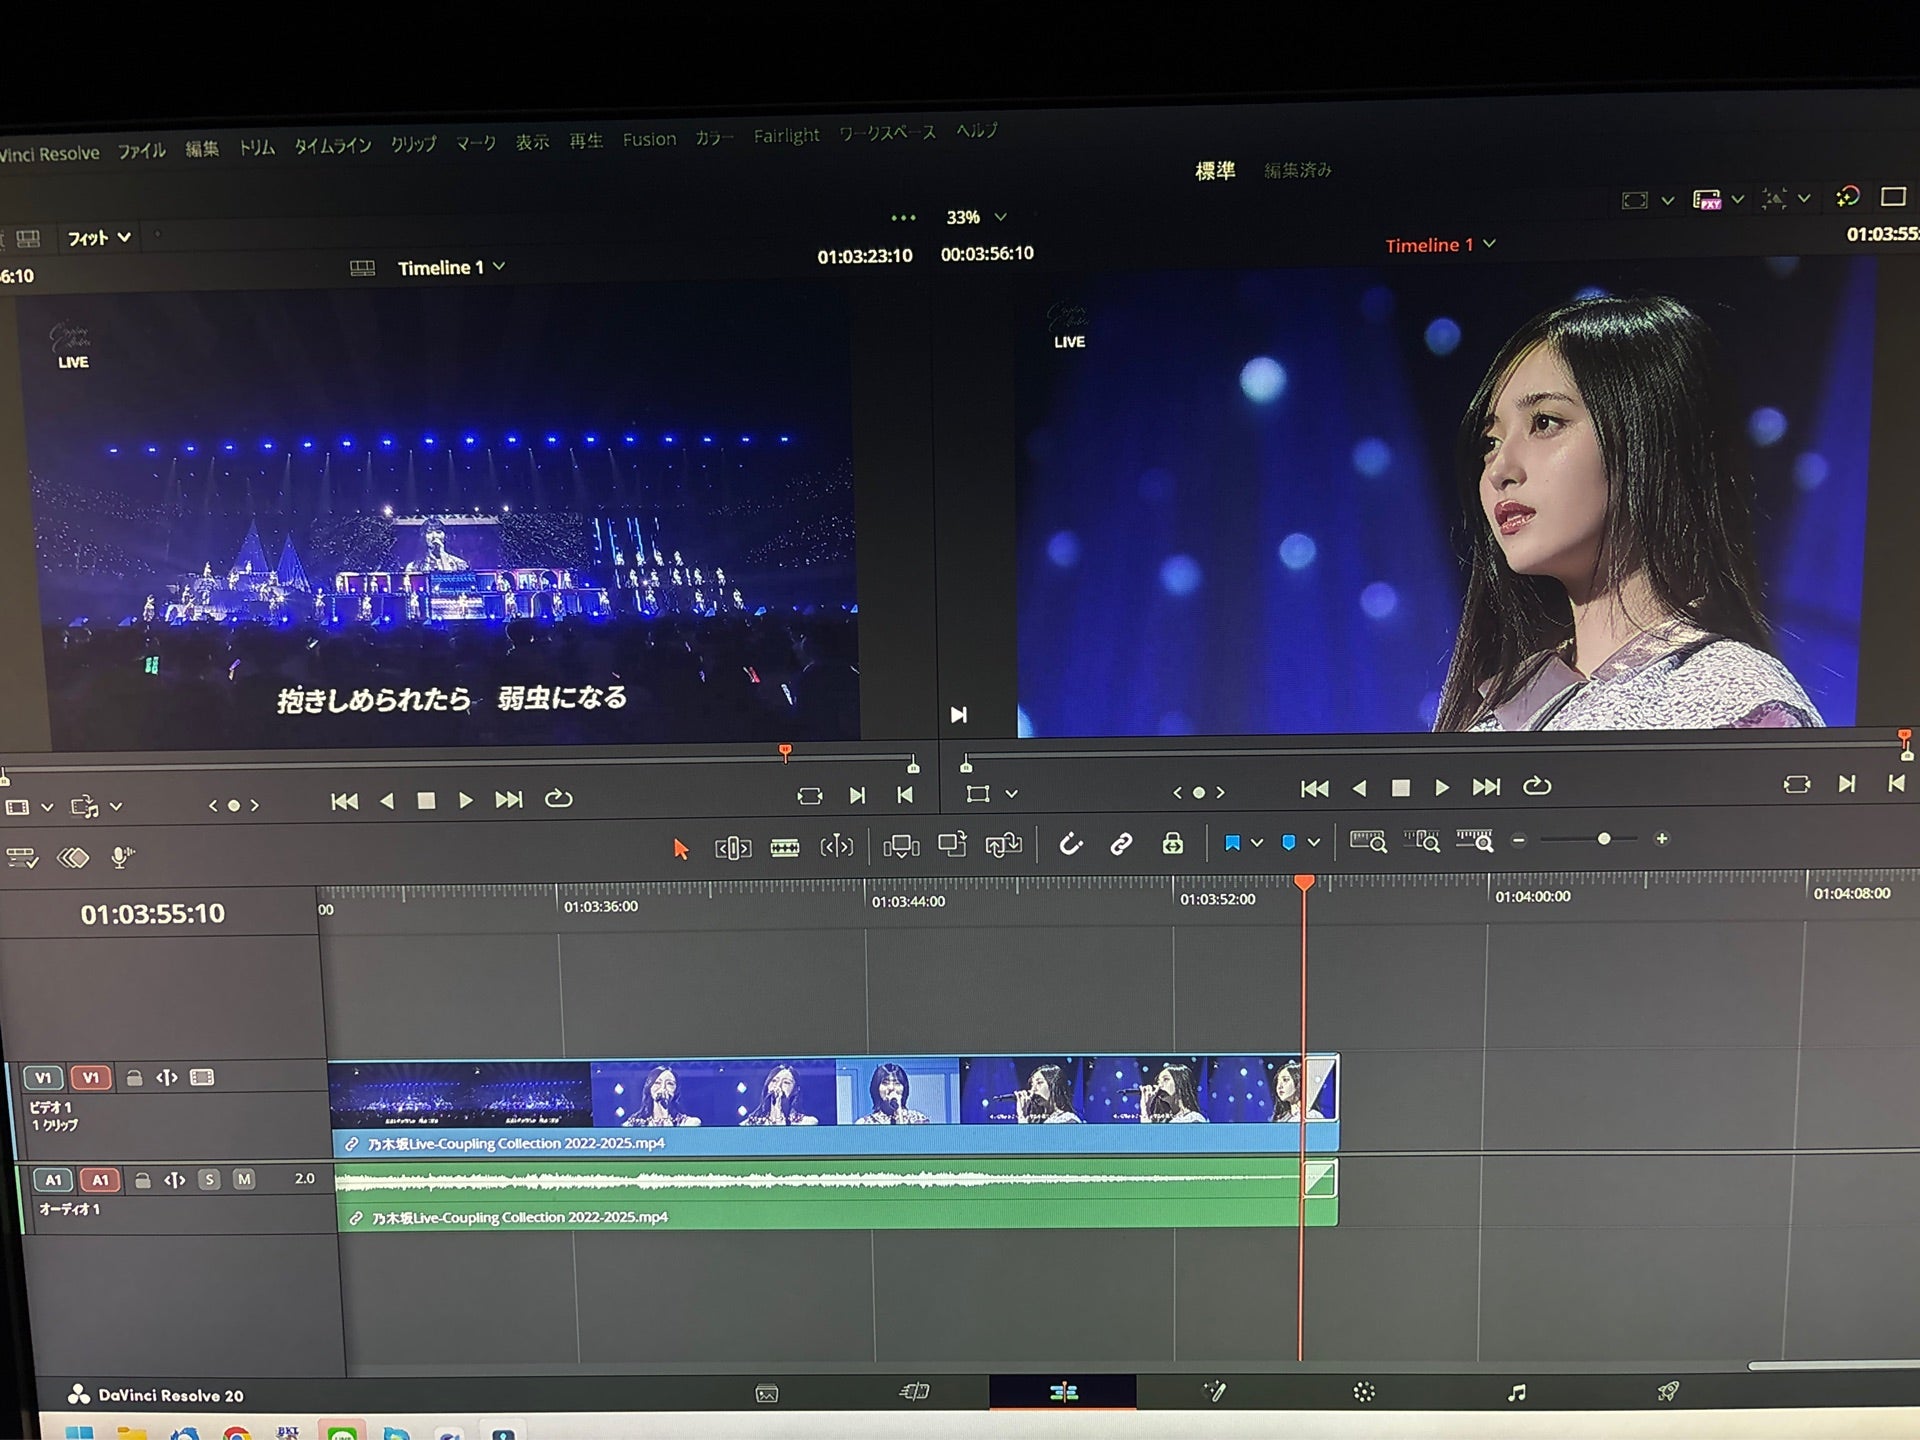Play the timeline viewer forward

[x=1441, y=788]
